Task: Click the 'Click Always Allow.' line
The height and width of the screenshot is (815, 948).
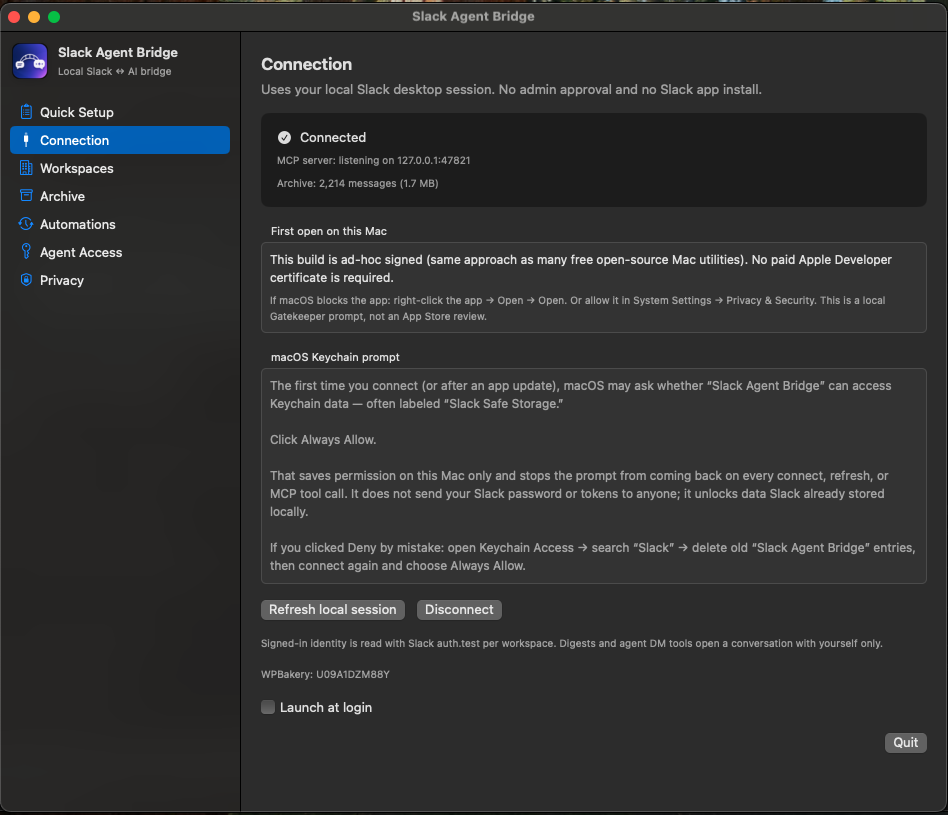Action: [323, 440]
